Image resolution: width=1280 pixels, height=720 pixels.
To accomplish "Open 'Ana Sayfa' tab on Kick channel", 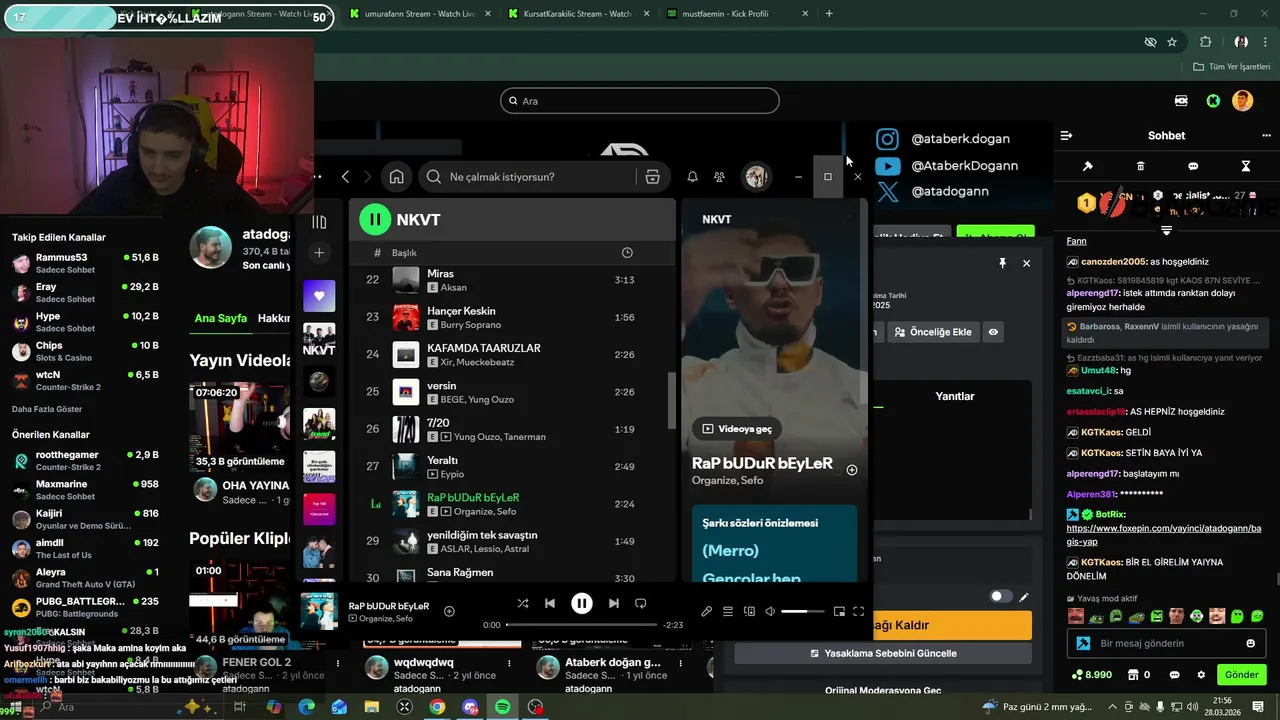I will pyautogui.click(x=220, y=318).
